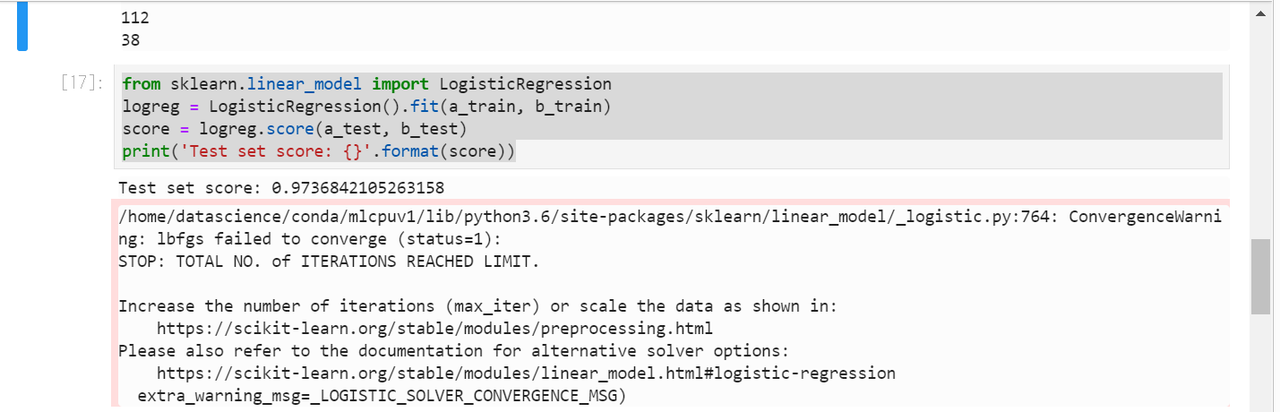
Task: Click the 'Test set score' output text
Action: point(281,188)
